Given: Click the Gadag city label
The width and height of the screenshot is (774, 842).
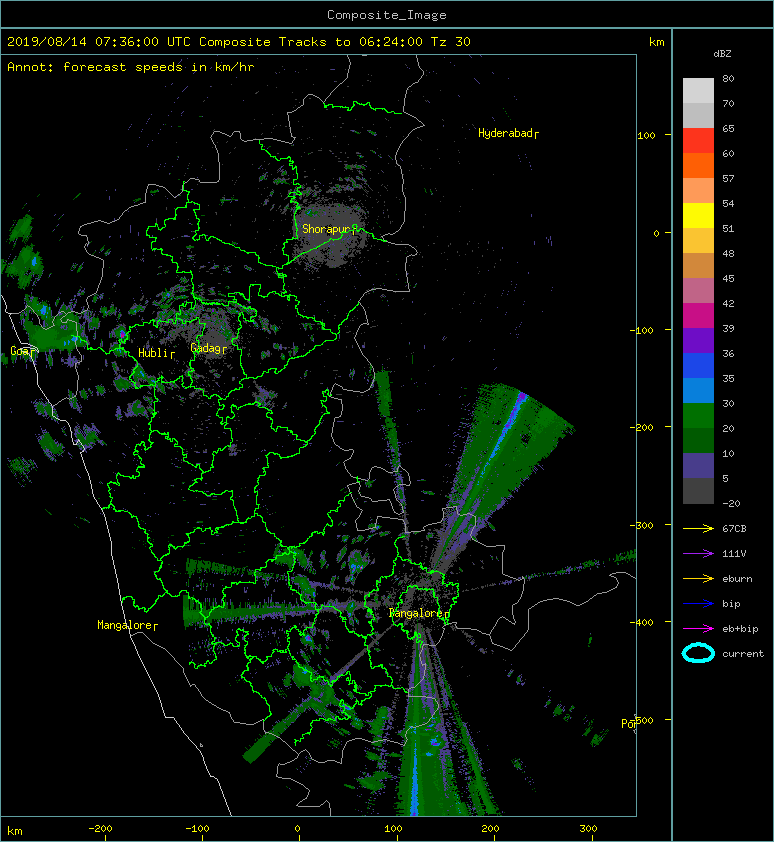Looking at the screenshot, I should click(208, 349).
